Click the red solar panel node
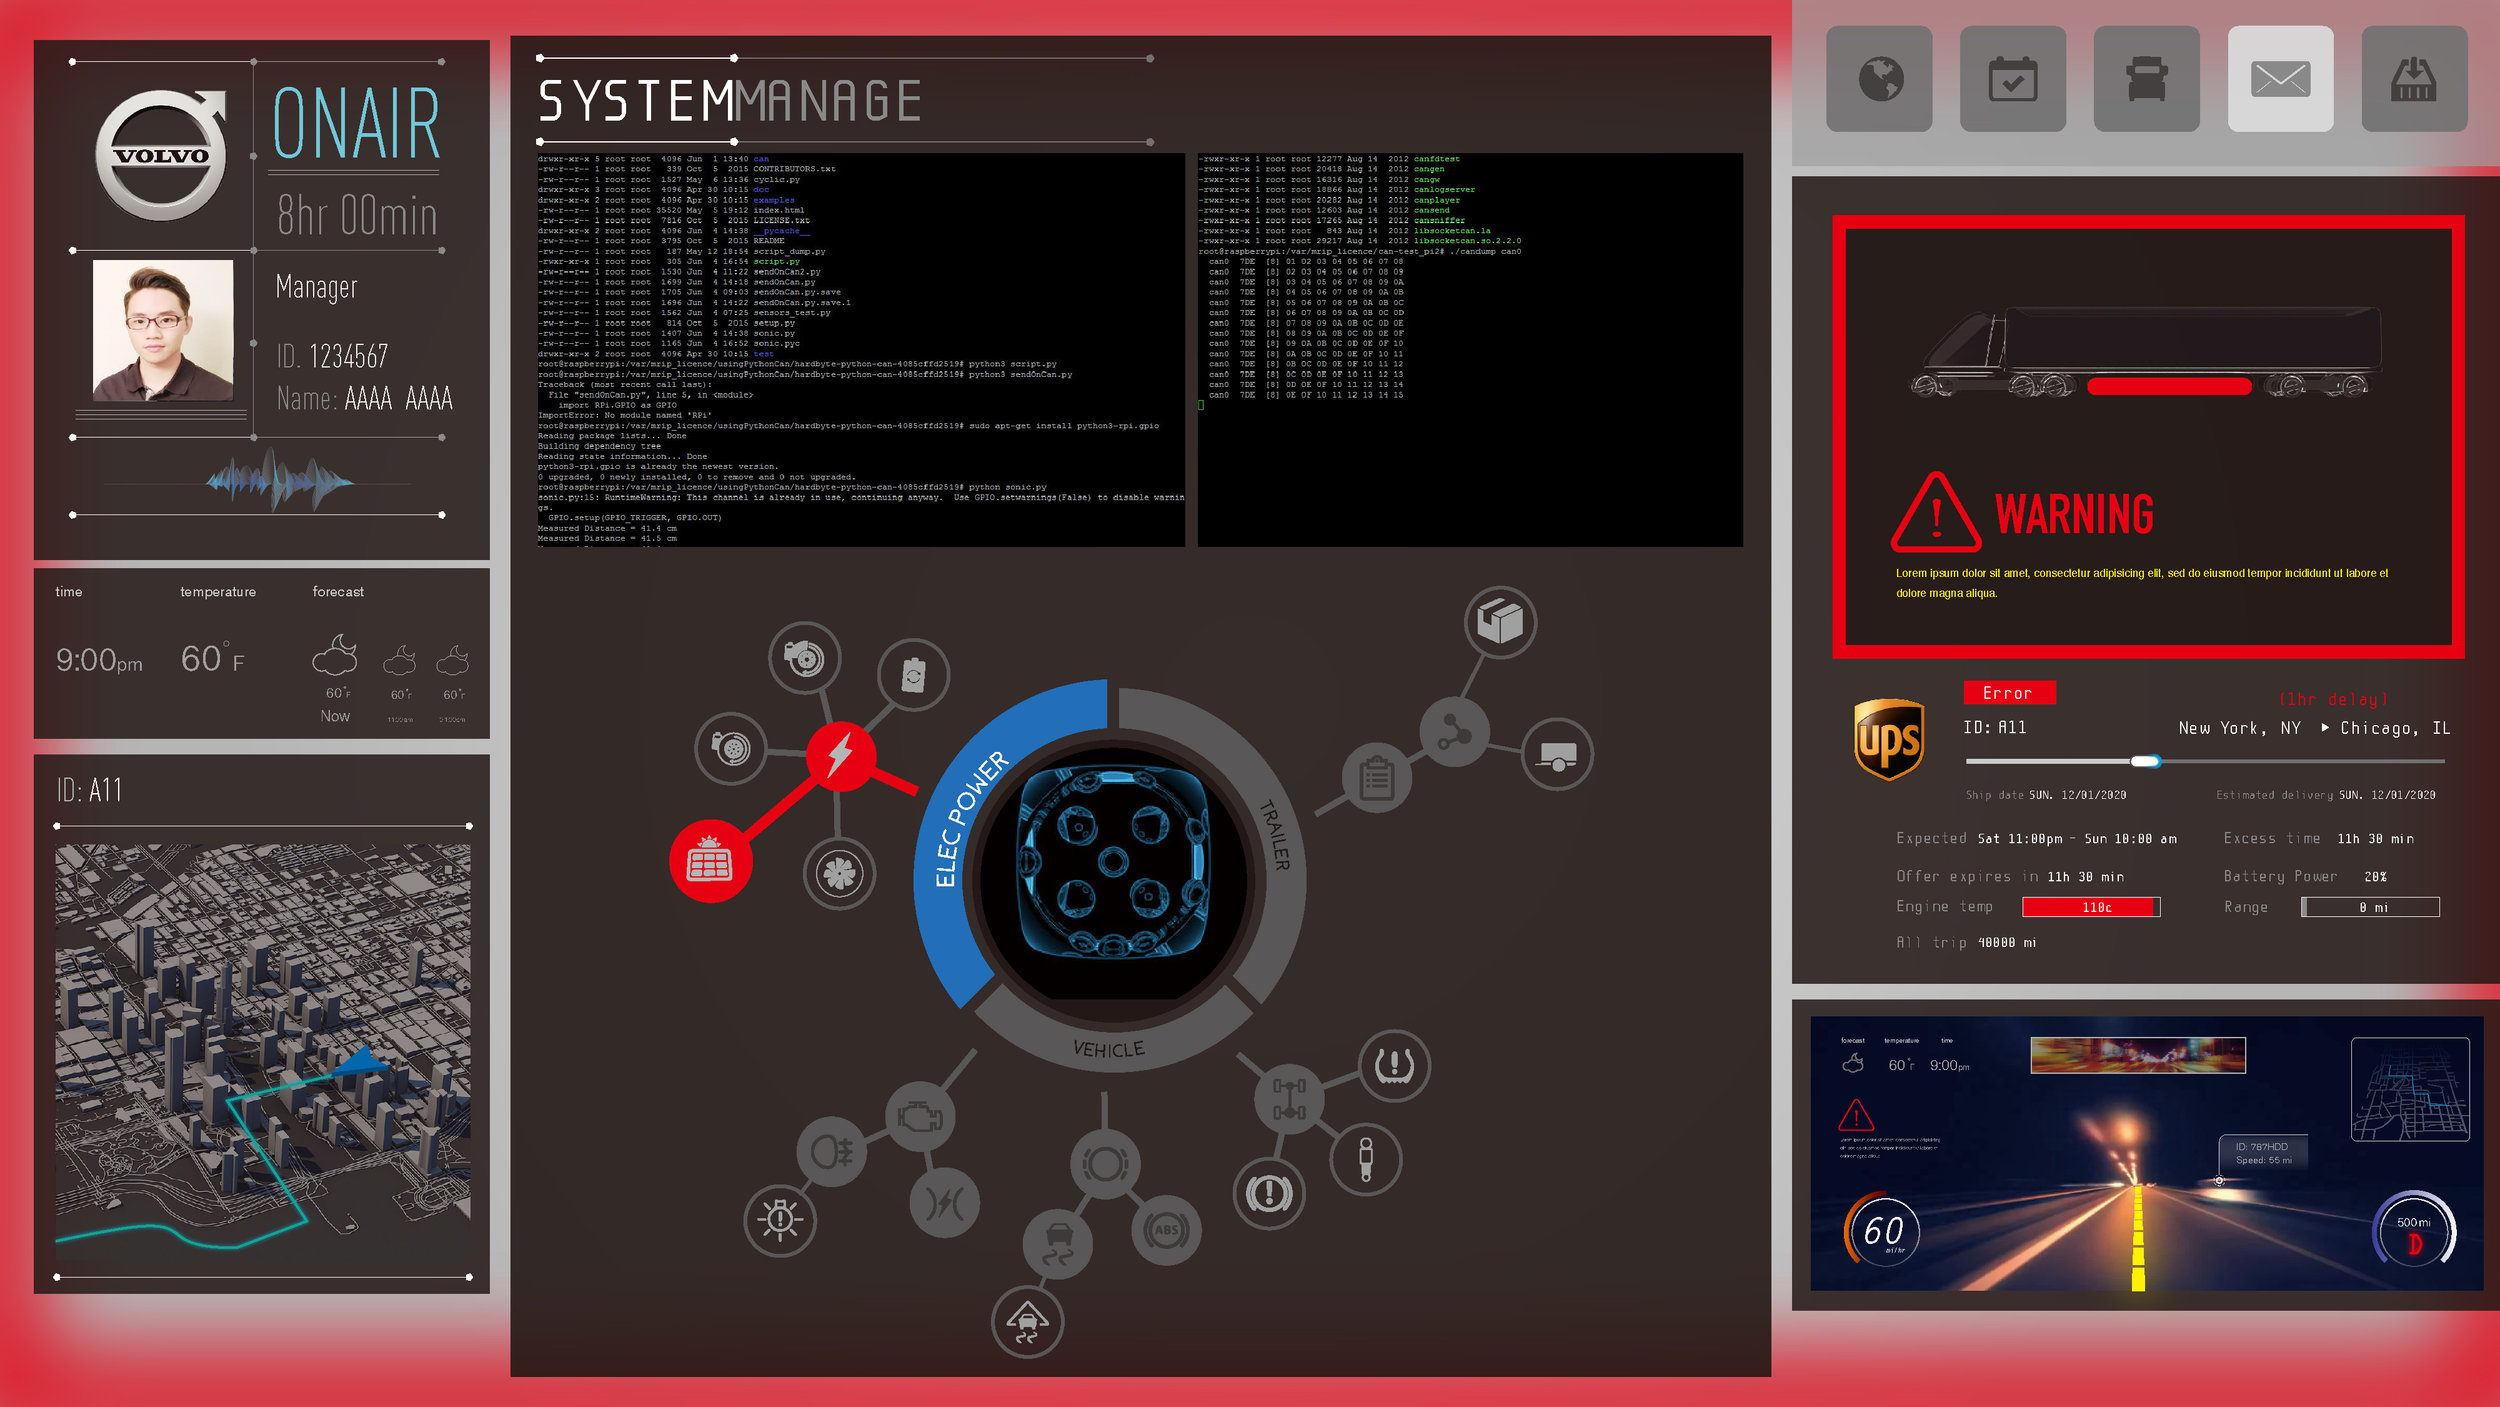The image size is (2500, 1407). pyautogui.click(x=710, y=861)
